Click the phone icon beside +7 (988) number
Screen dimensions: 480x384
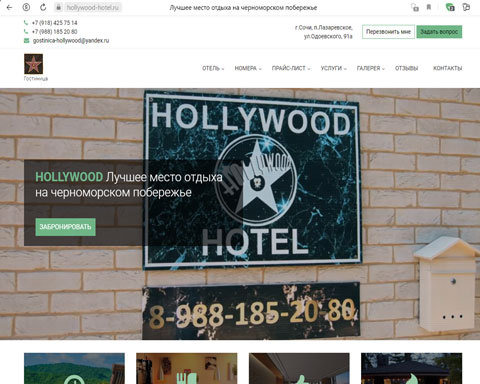tap(26, 32)
